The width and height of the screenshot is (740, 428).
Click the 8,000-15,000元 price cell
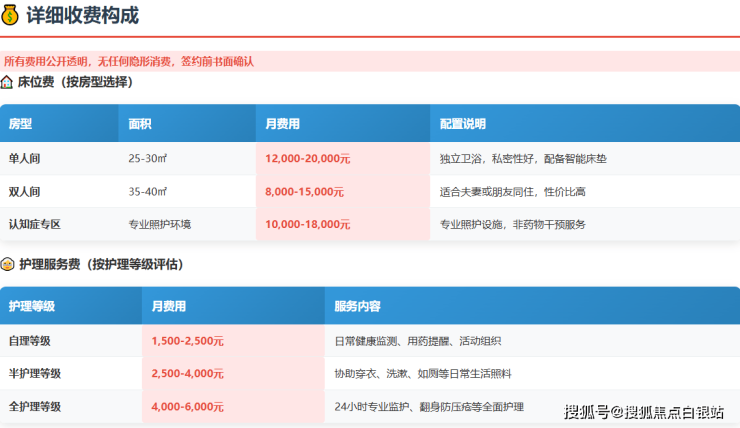click(x=305, y=192)
